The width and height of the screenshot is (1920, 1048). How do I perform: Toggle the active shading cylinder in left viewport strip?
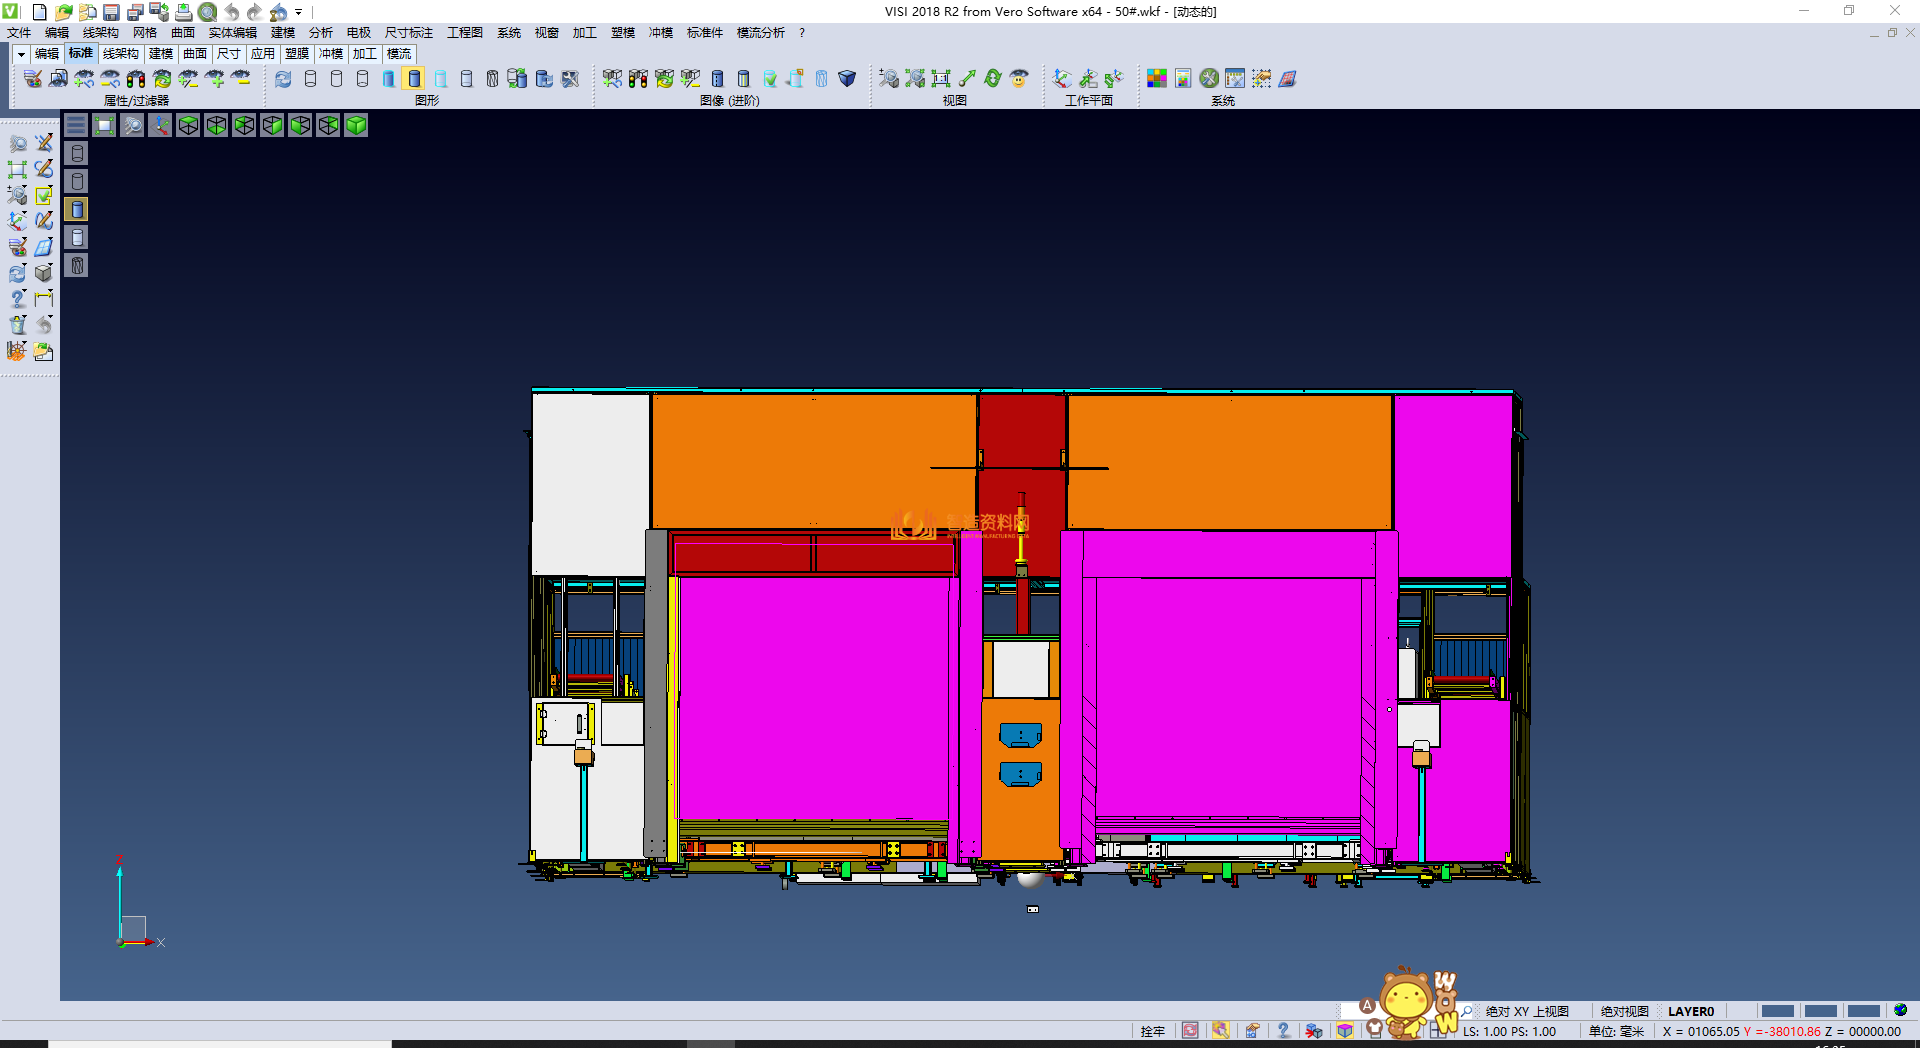tap(77, 209)
